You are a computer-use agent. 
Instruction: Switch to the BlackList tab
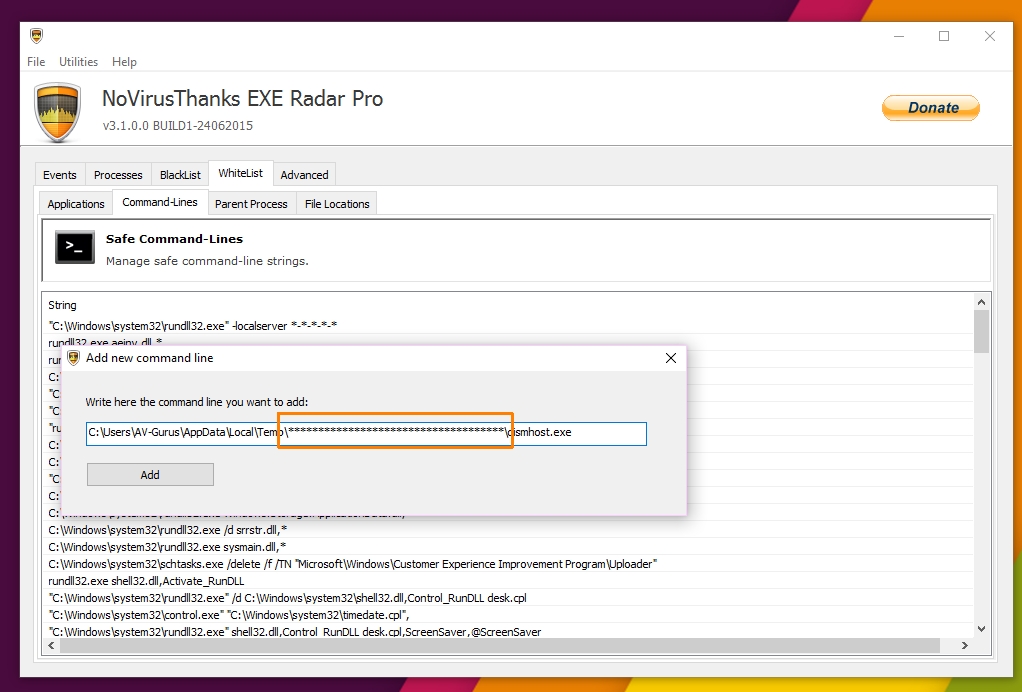click(x=180, y=175)
